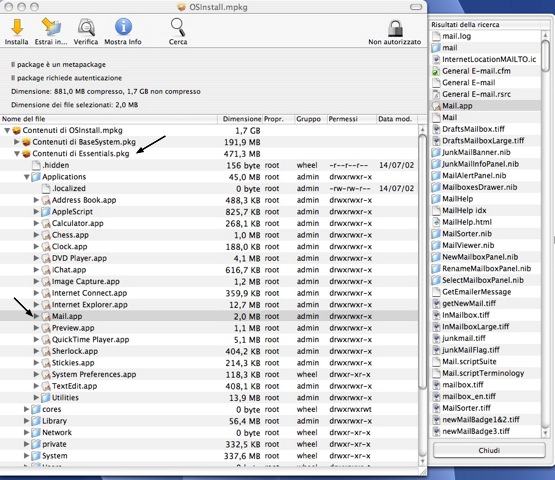Expand the System folder

[x=26, y=456]
